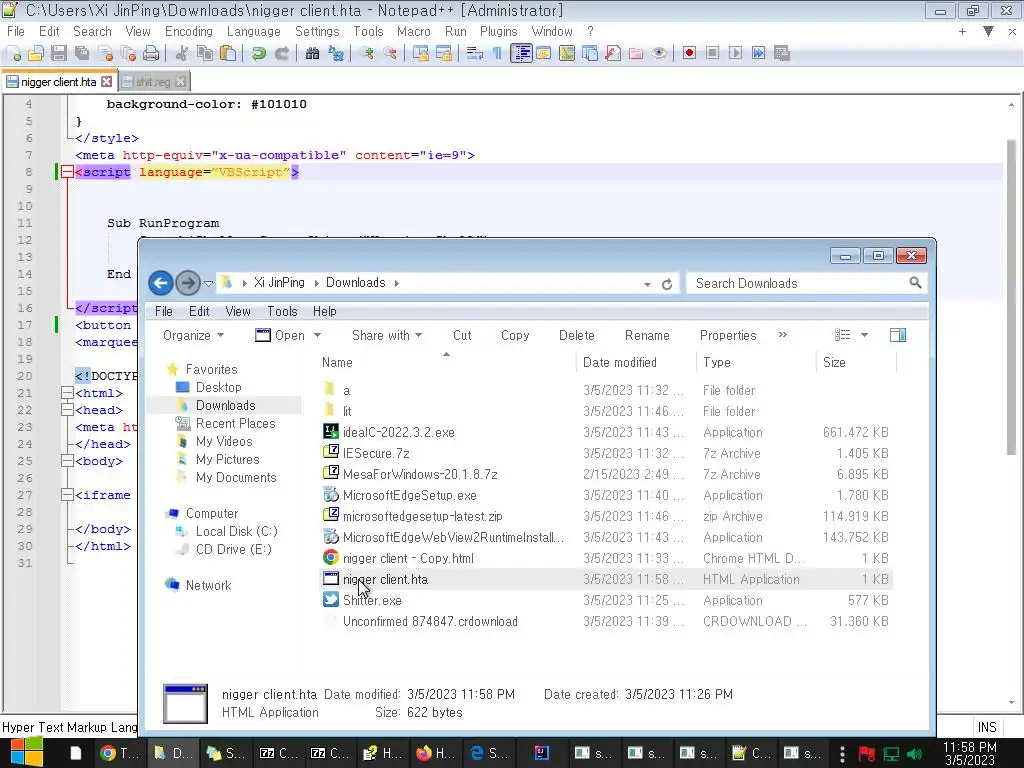Click the eye Monitoring icon in toolbar
1024x768 pixels.
(659, 54)
